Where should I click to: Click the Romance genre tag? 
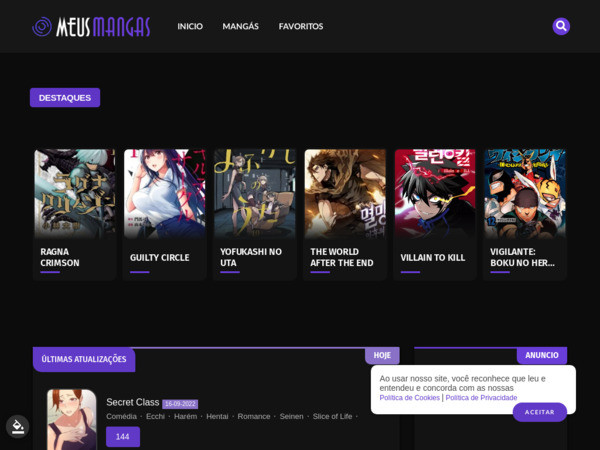(254, 416)
